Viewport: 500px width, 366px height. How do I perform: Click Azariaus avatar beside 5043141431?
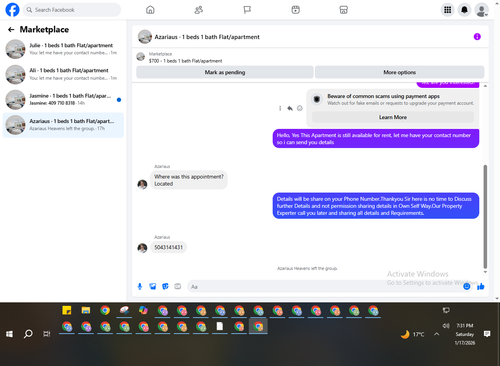(x=142, y=248)
